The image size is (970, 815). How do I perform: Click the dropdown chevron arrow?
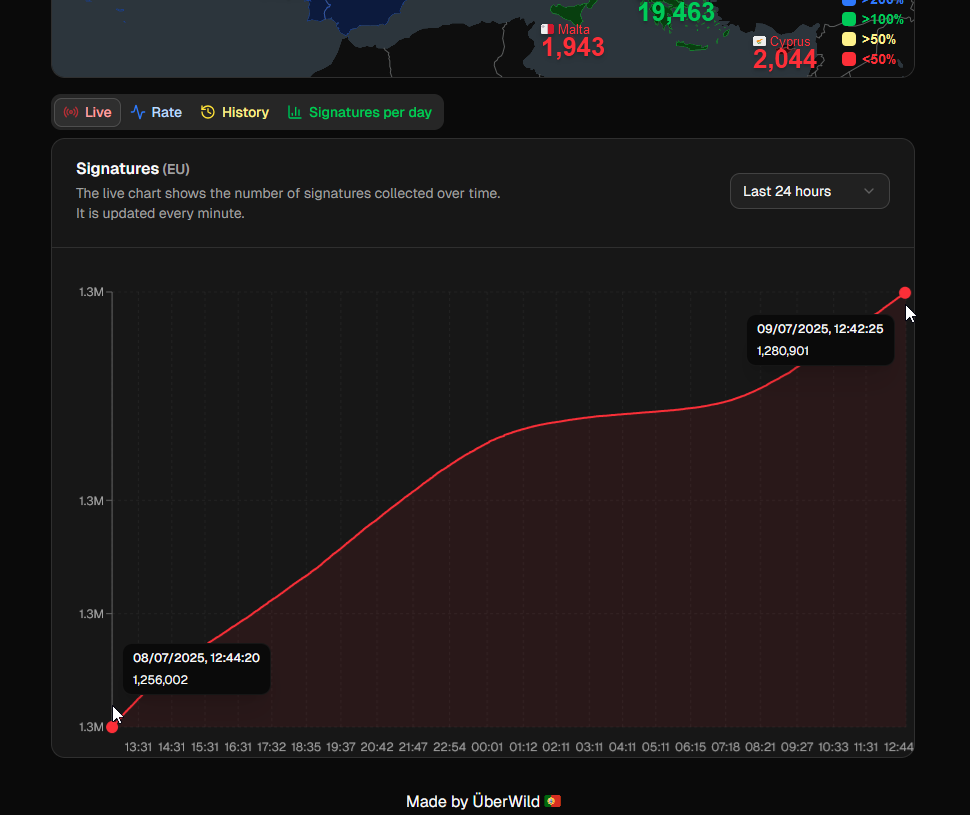tap(869, 191)
